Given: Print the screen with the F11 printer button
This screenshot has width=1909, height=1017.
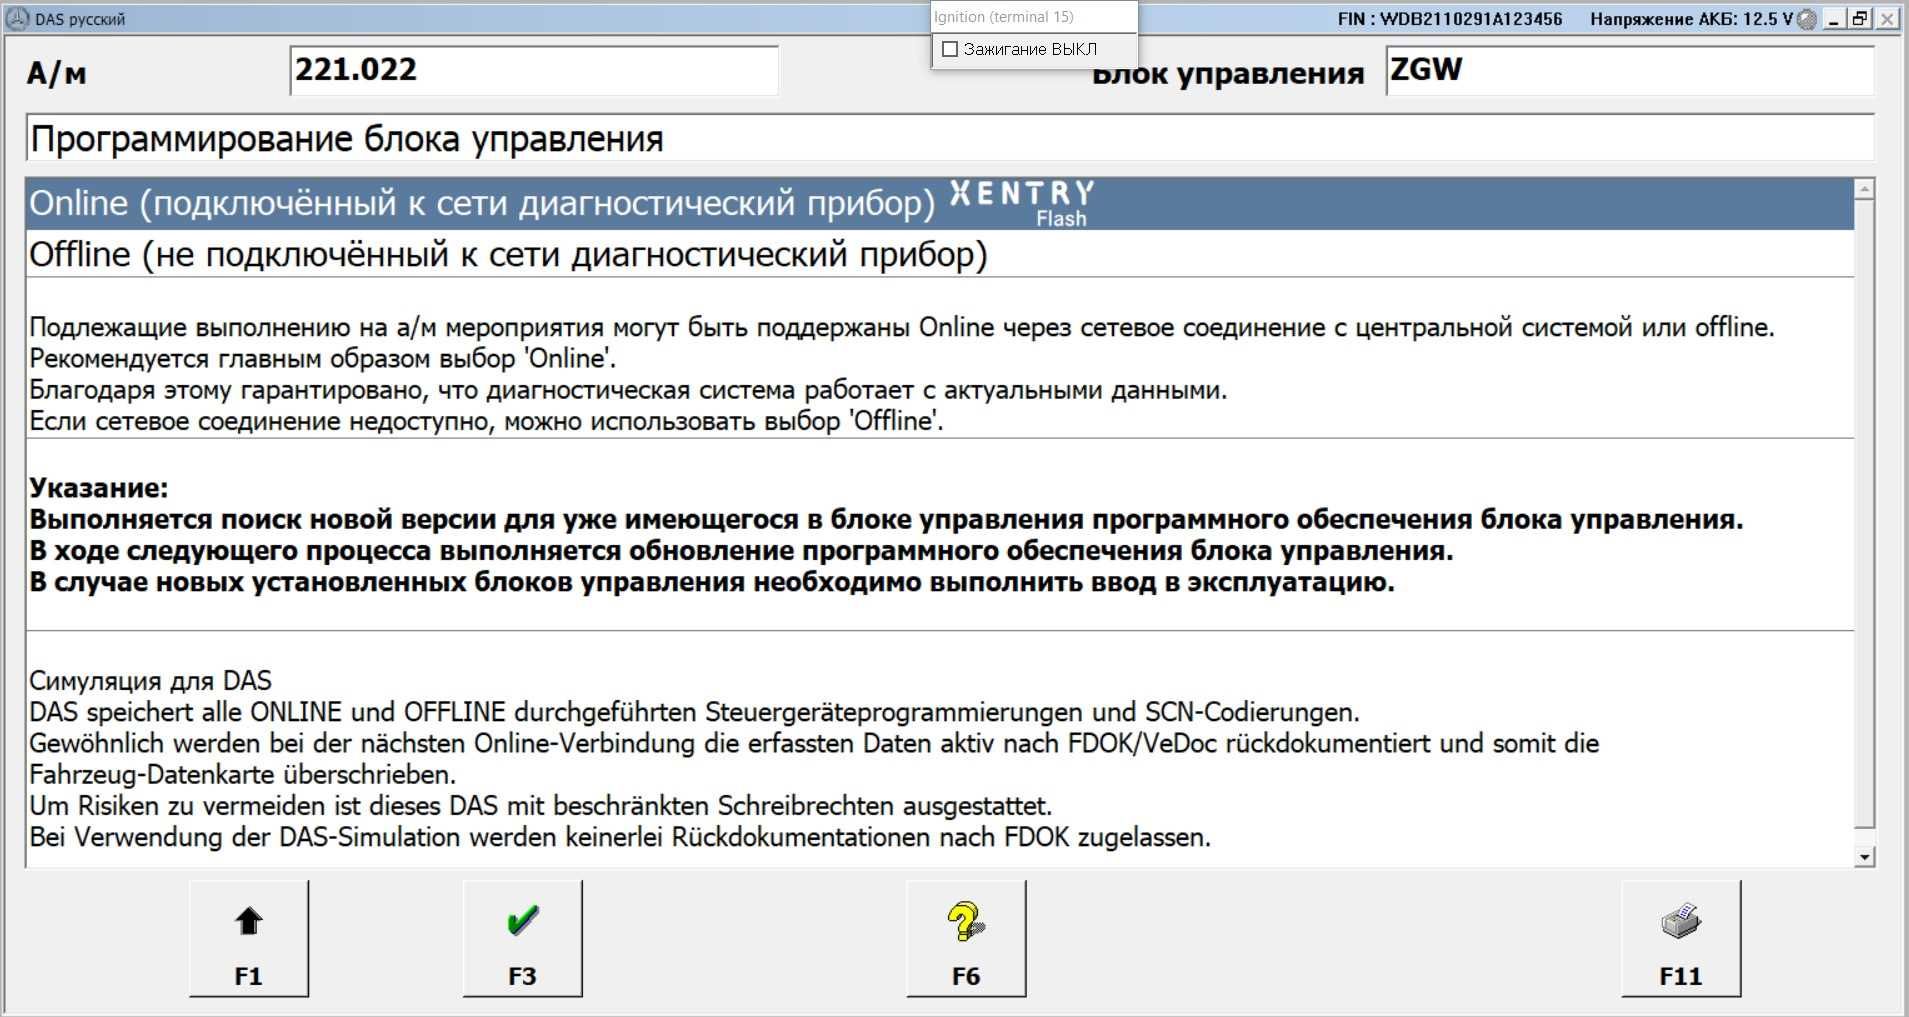Looking at the screenshot, I should pyautogui.click(x=1681, y=938).
